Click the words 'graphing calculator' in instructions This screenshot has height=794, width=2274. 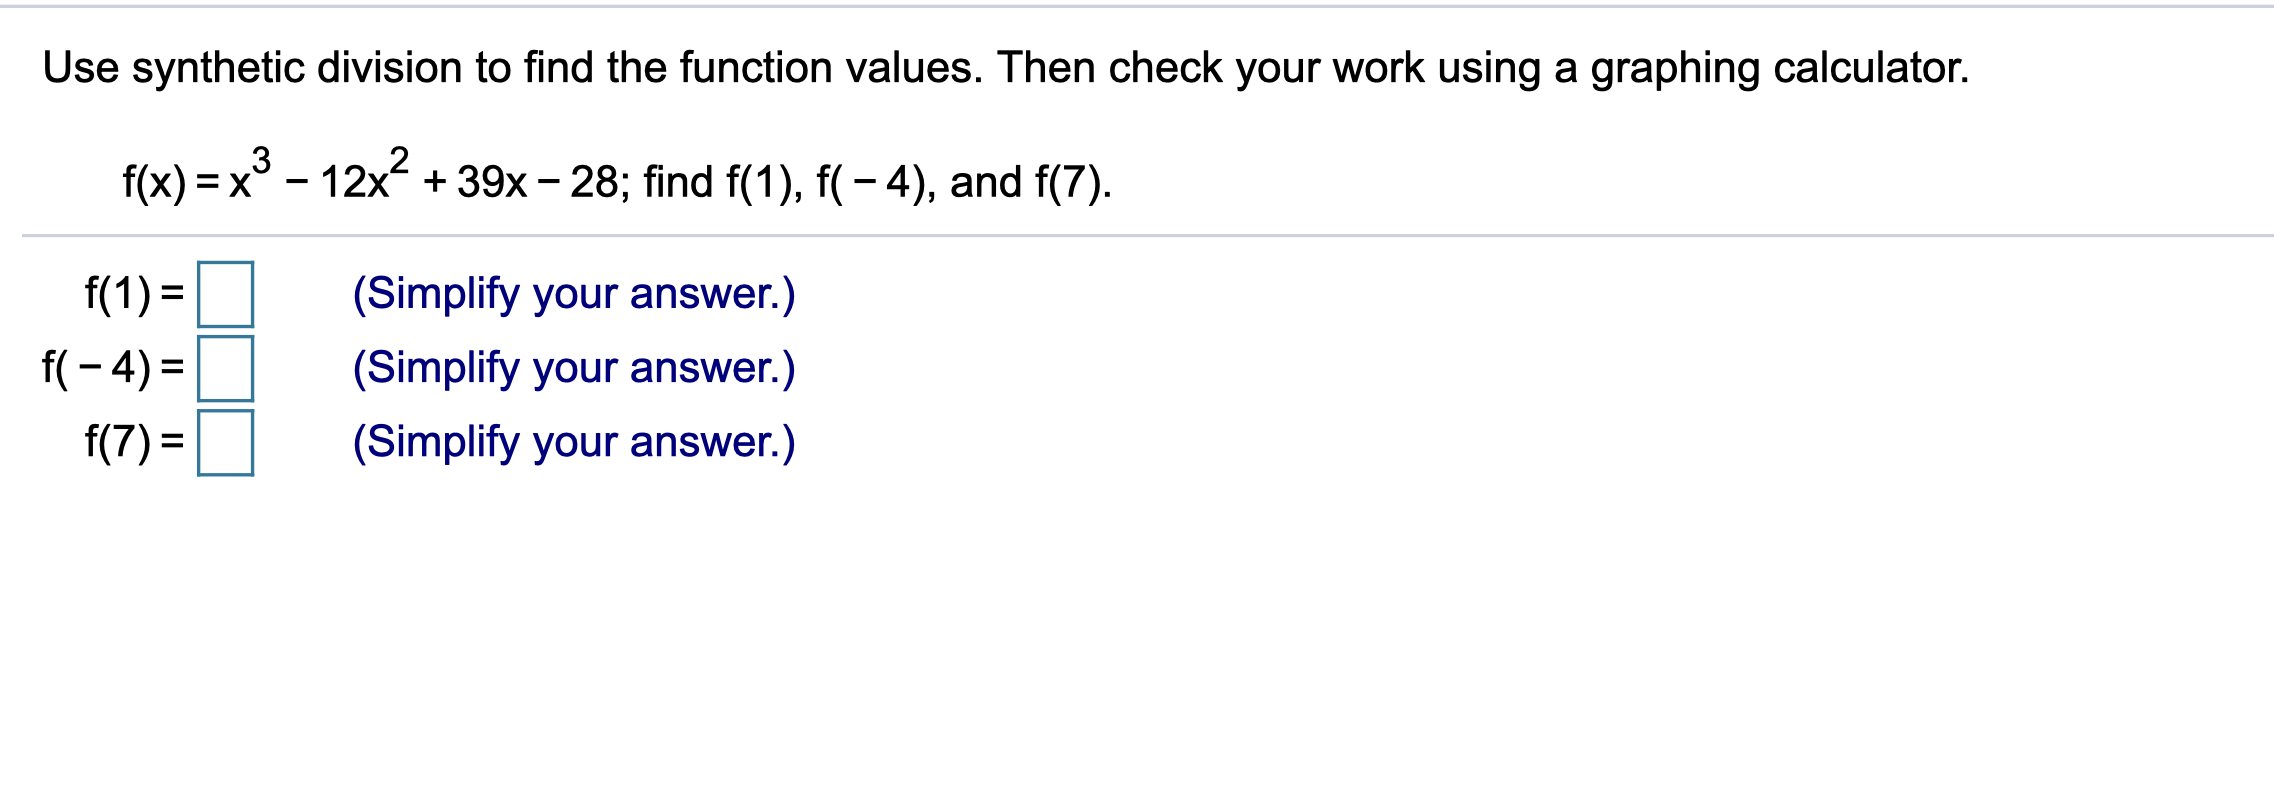(1780, 68)
